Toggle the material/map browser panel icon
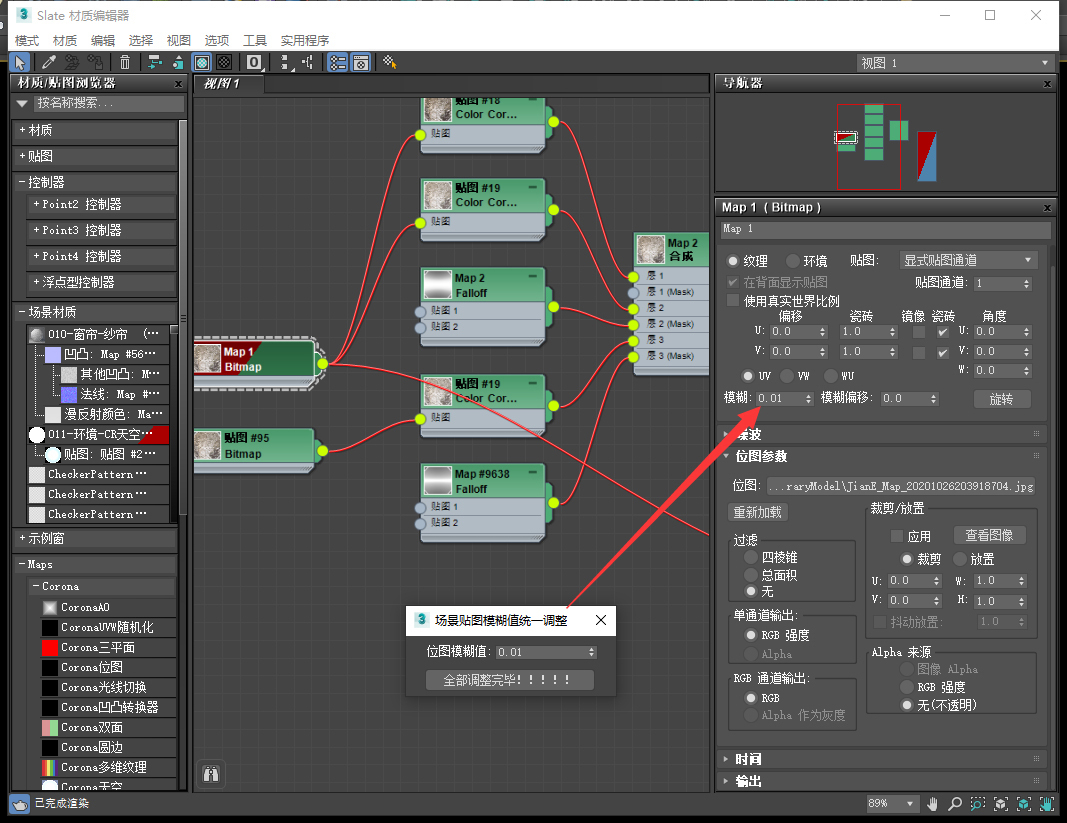The width and height of the screenshot is (1067, 823). [x=338, y=62]
